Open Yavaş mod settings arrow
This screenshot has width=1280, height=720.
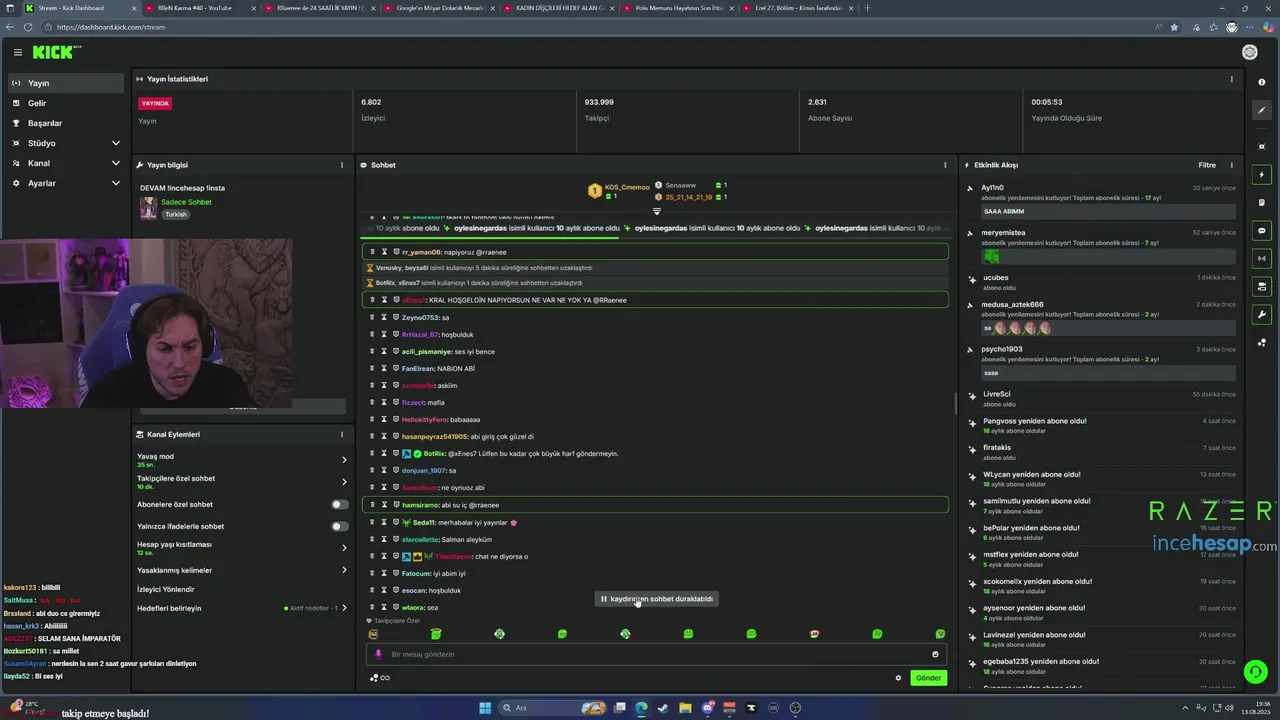pyautogui.click(x=344, y=460)
